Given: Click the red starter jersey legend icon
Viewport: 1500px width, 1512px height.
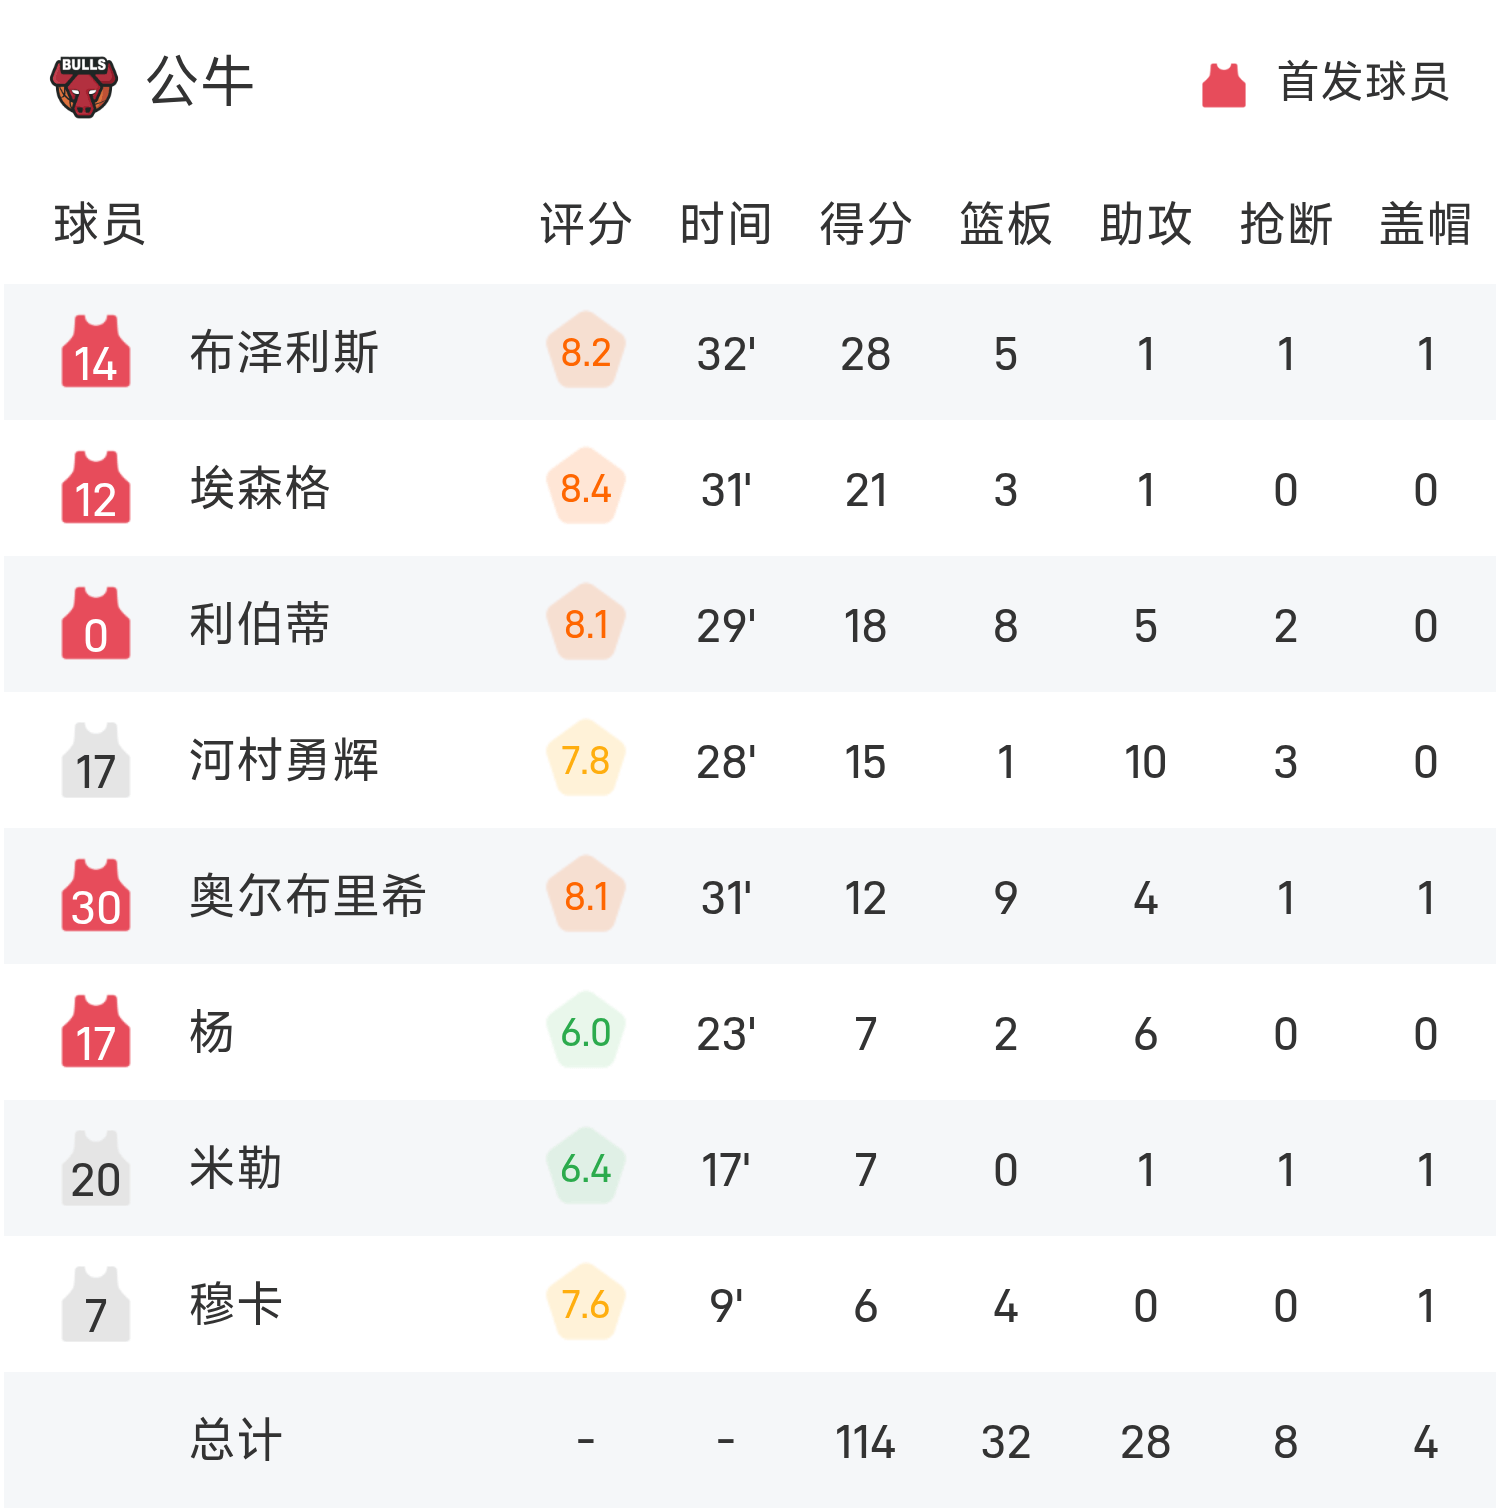Looking at the screenshot, I should (x=1223, y=85).
